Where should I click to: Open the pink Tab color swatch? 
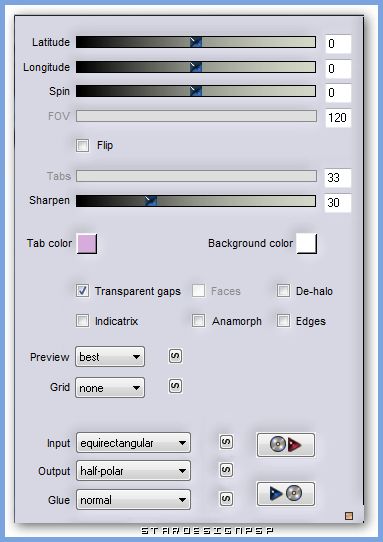pyautogui.click(x=87, y=243)
